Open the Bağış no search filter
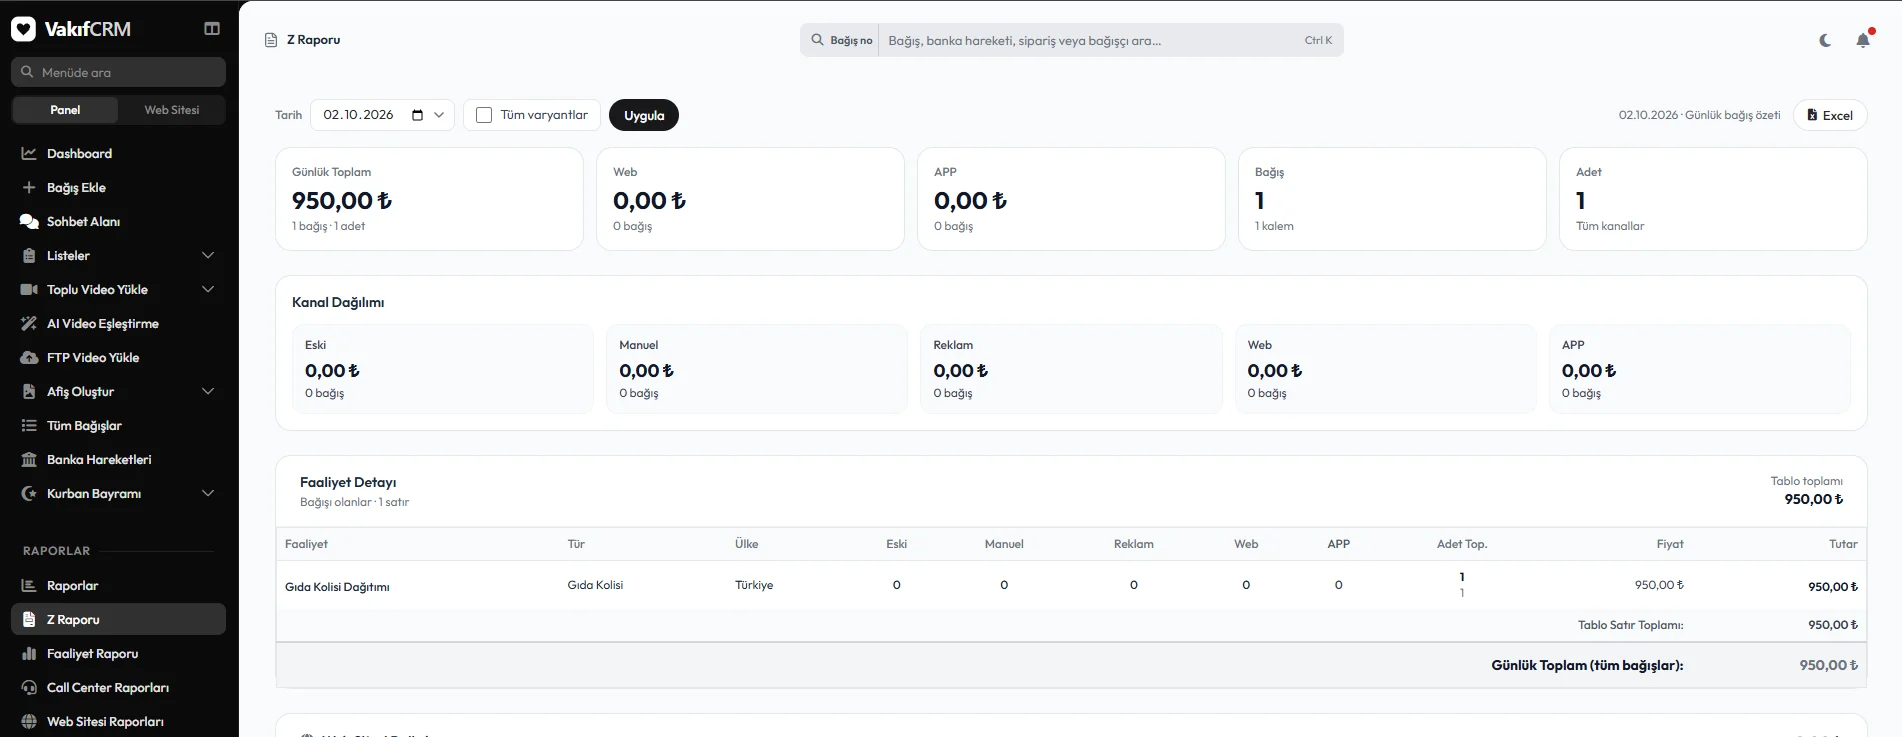 [x=840, y=40]
